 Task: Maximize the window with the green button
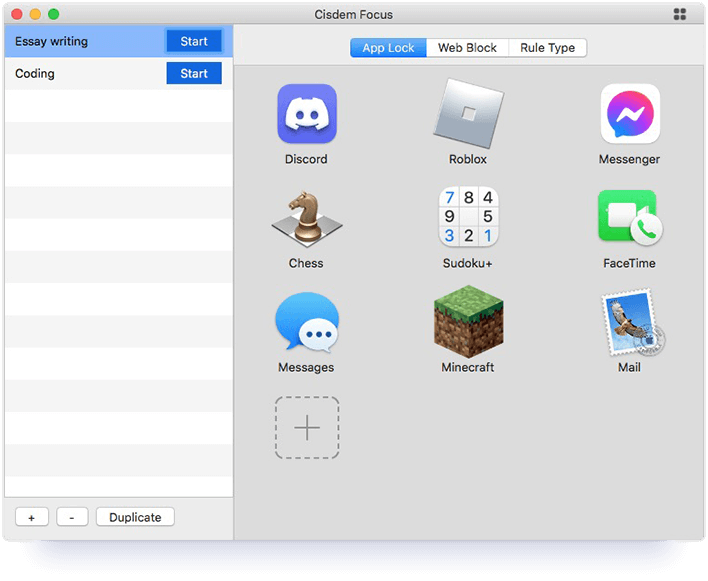click(54, 14)
